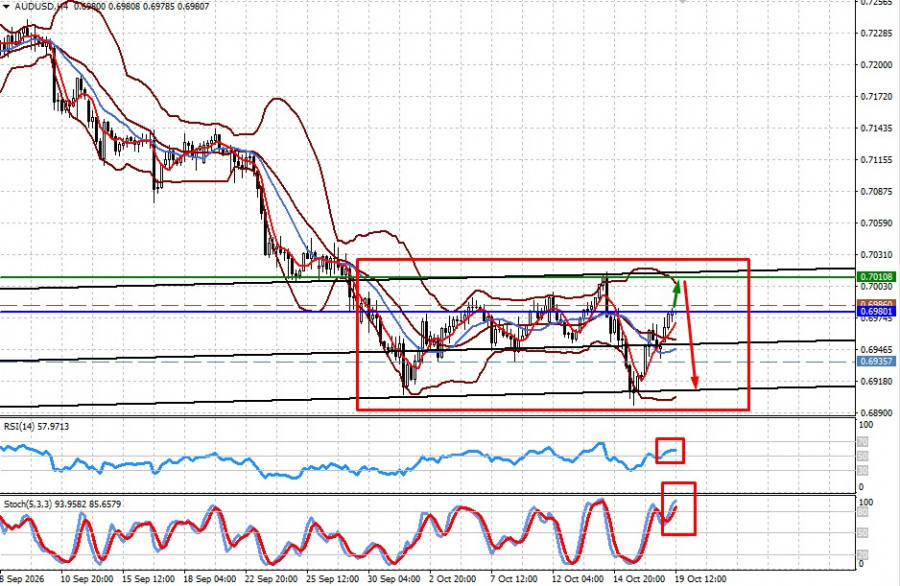
Task: Open the chart menu triangle beside AUDUSD
Action: coord(6,7)
